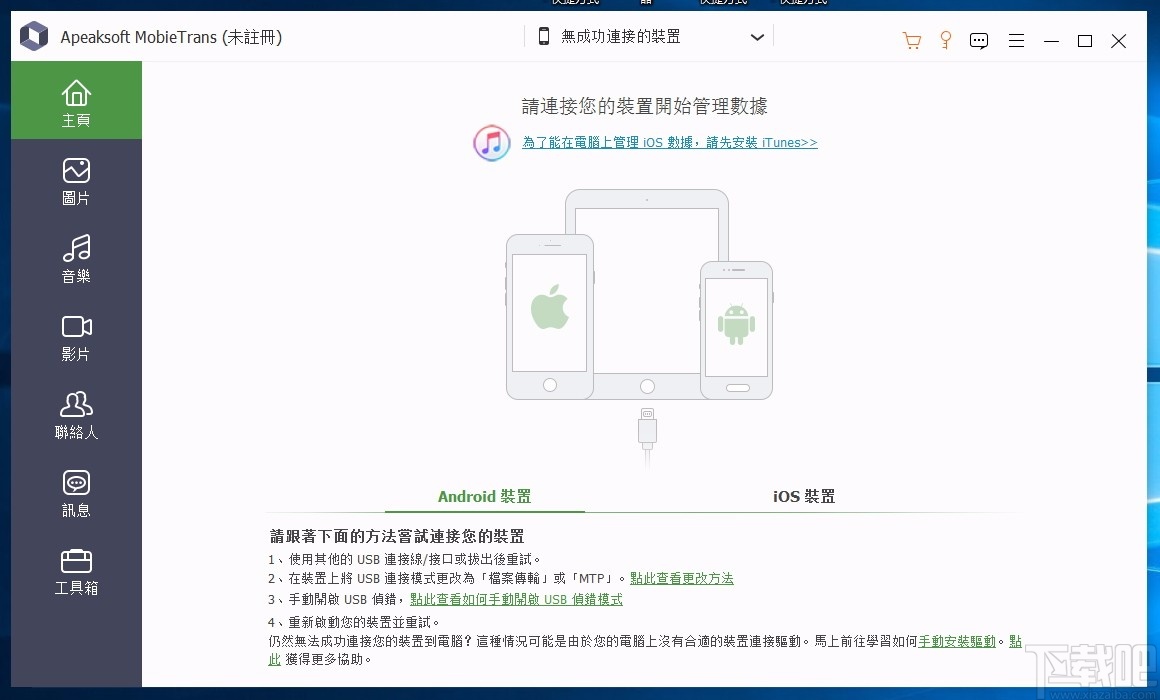Click the Android phone illustration
The image size is (1160, 700).
point(736,330)
